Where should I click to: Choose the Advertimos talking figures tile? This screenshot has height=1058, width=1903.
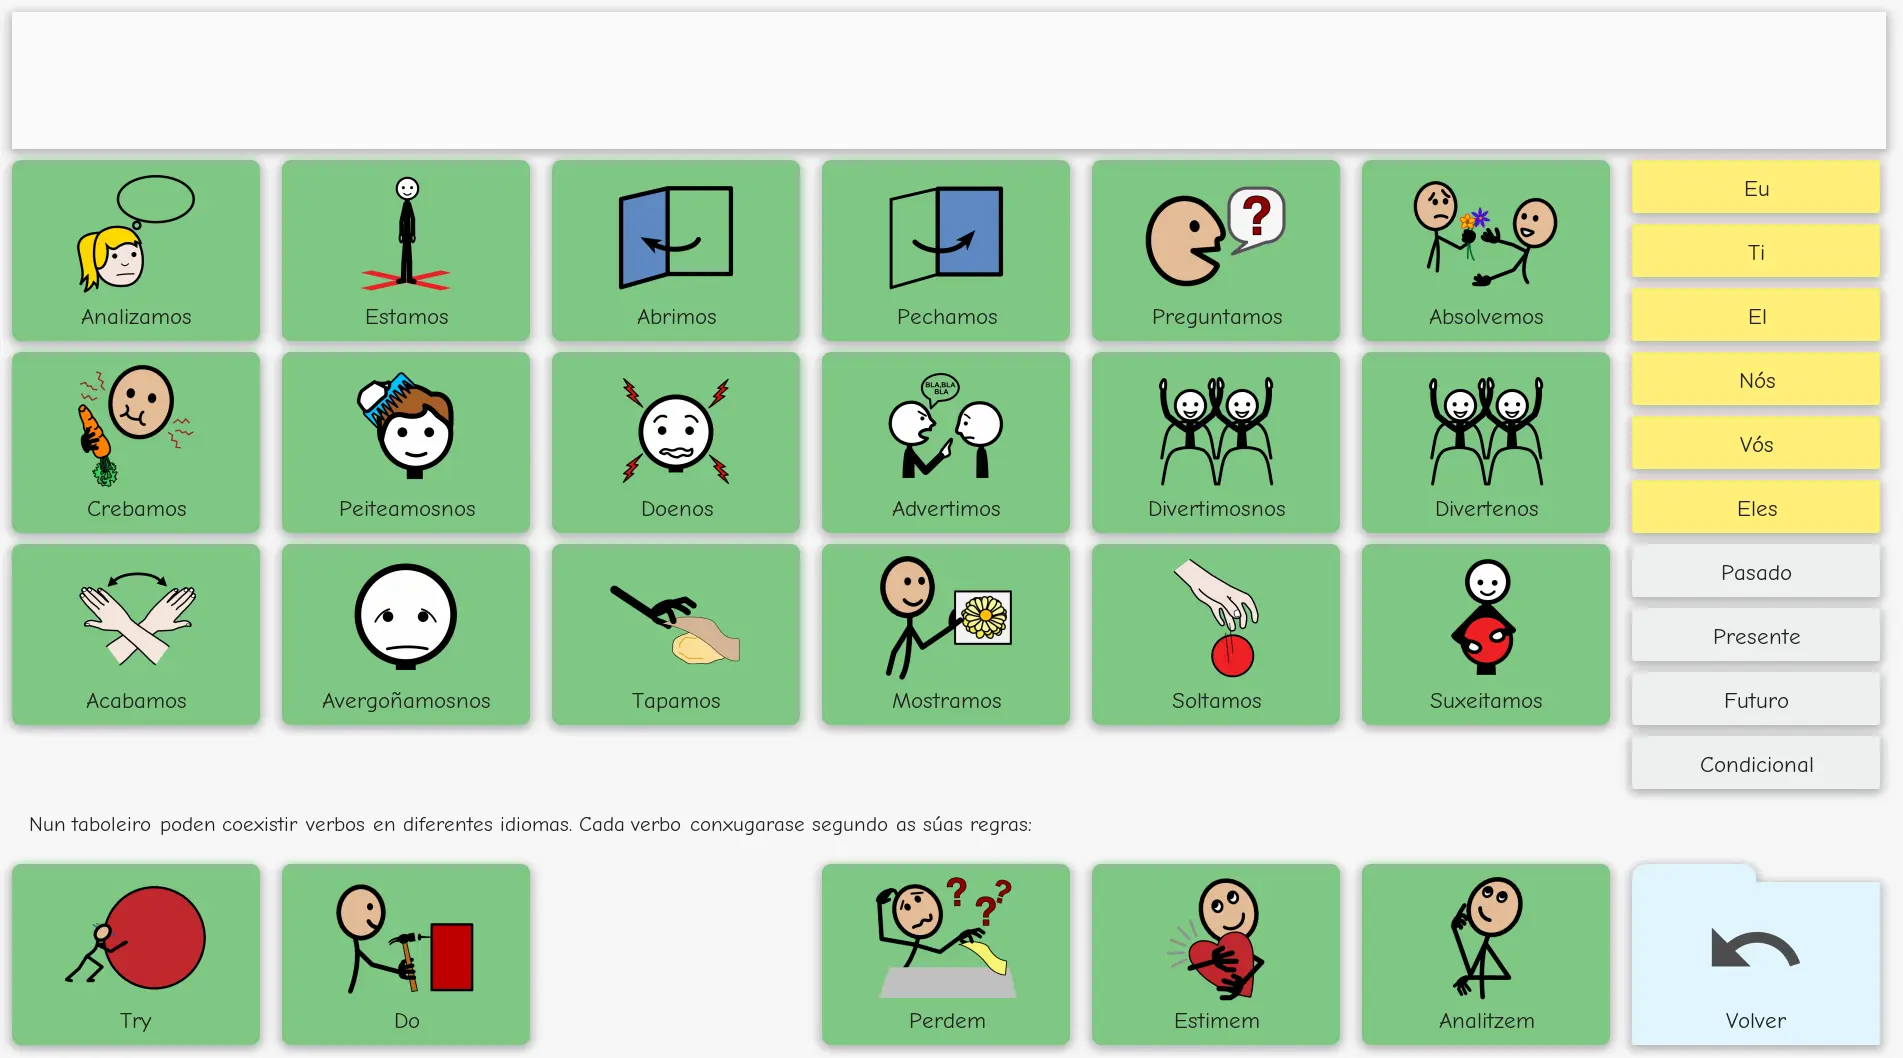coord(946,442)
